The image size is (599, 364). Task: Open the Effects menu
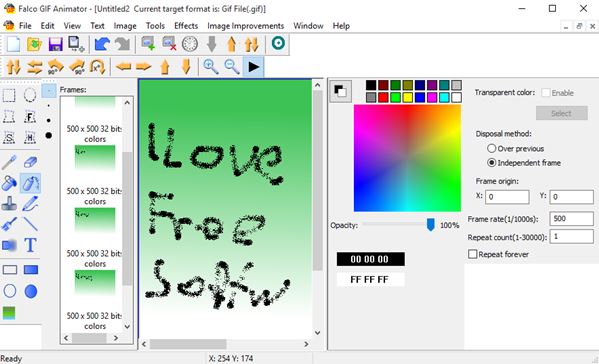click(186, 26)
